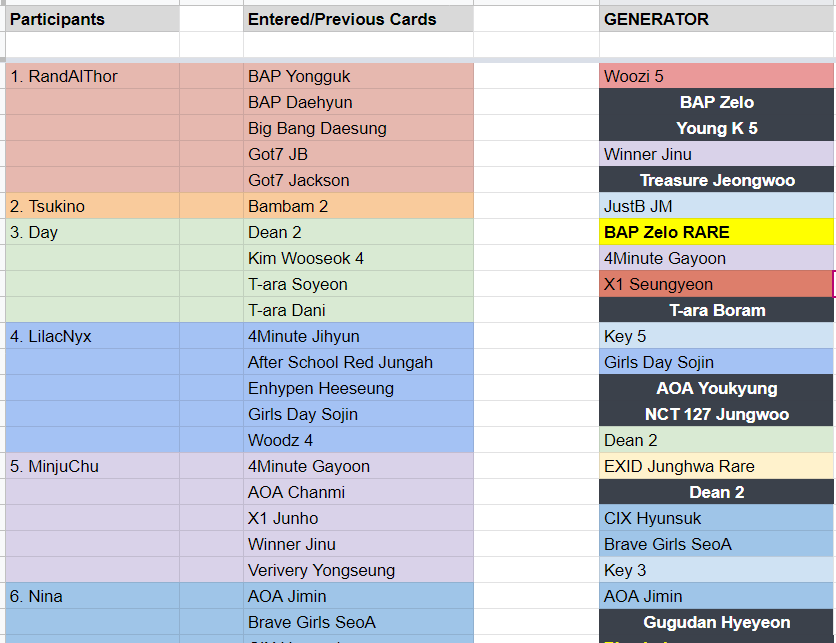Click the 'NCT 127 Jungwoo' generator cell

(x=717, y=414)
